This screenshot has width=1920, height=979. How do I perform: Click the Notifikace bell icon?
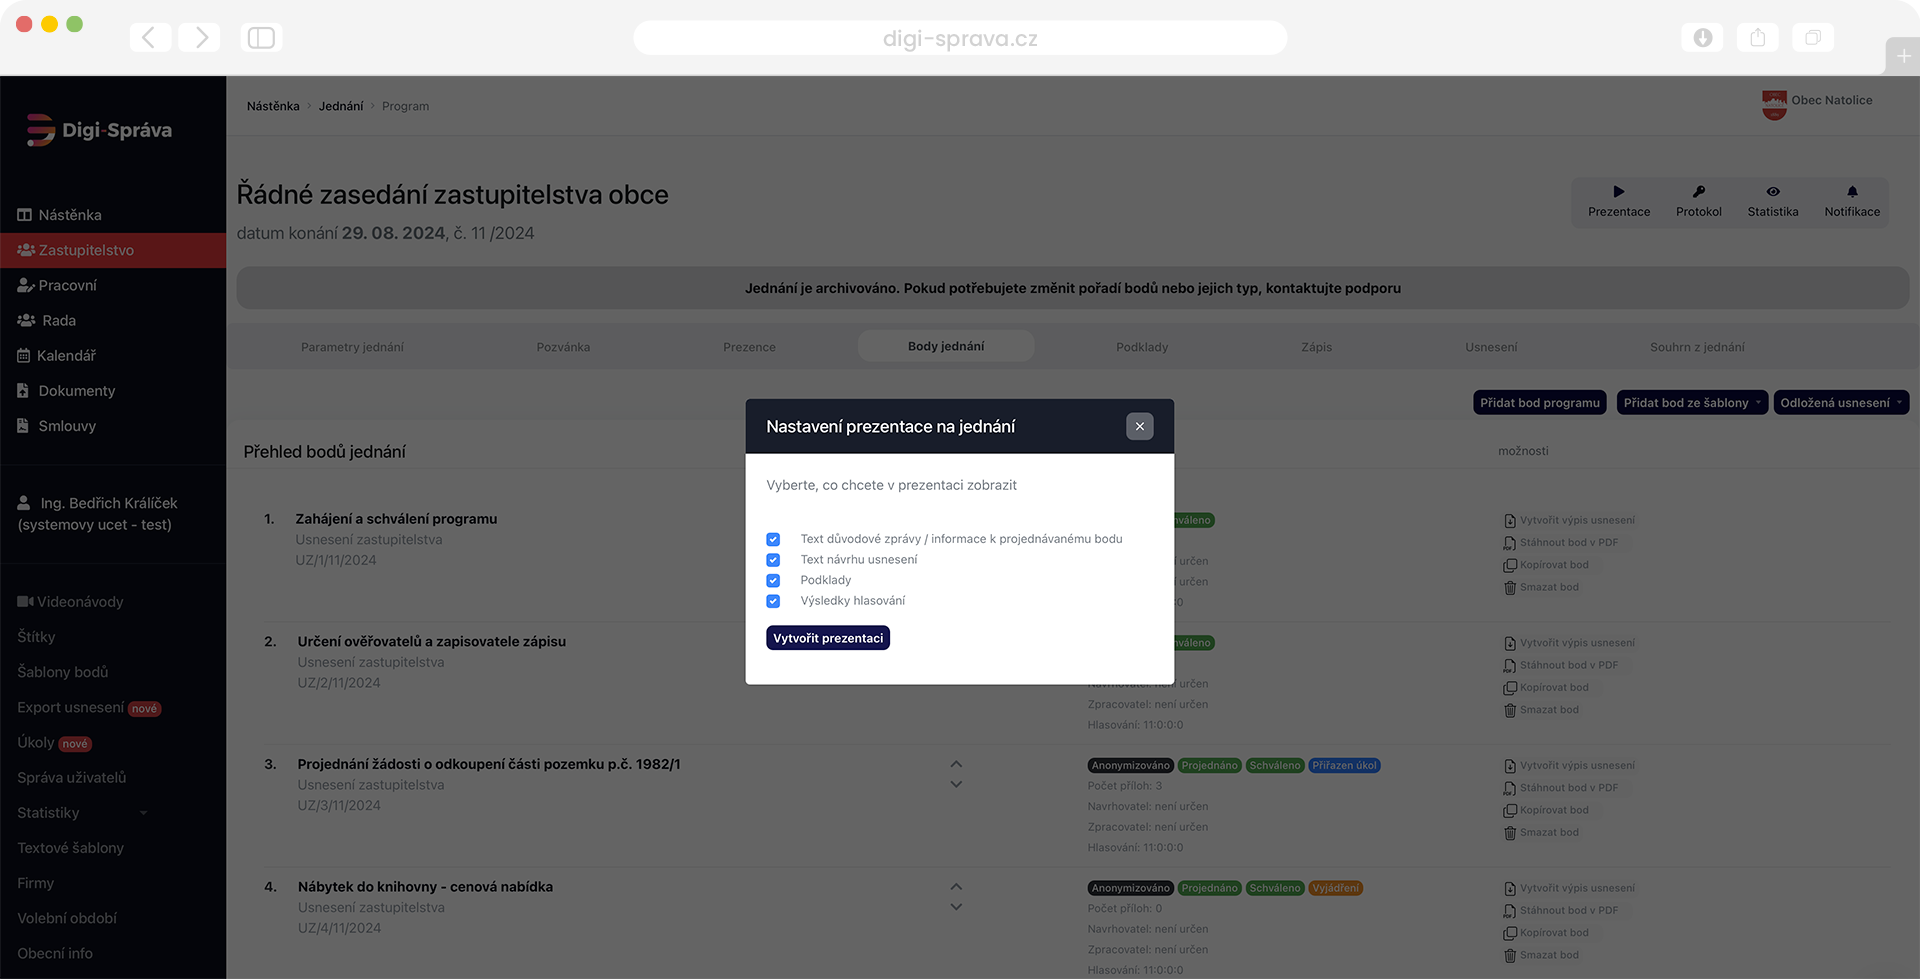click(1851, 192)
